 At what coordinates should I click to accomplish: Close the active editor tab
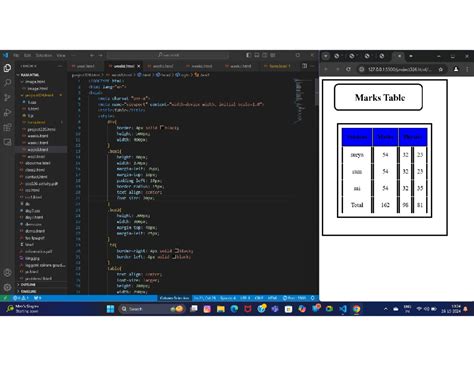click(139, 66)
